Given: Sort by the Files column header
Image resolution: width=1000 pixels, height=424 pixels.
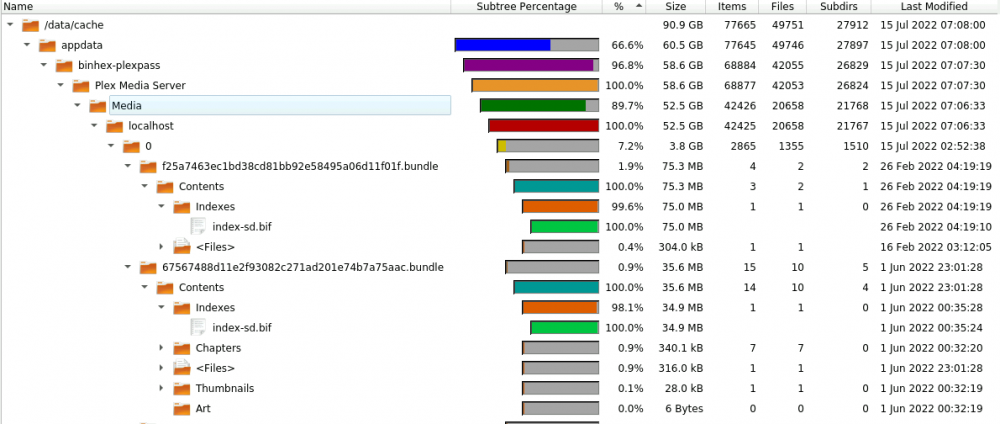Looking at the screenshot, I should coord(782,6).
